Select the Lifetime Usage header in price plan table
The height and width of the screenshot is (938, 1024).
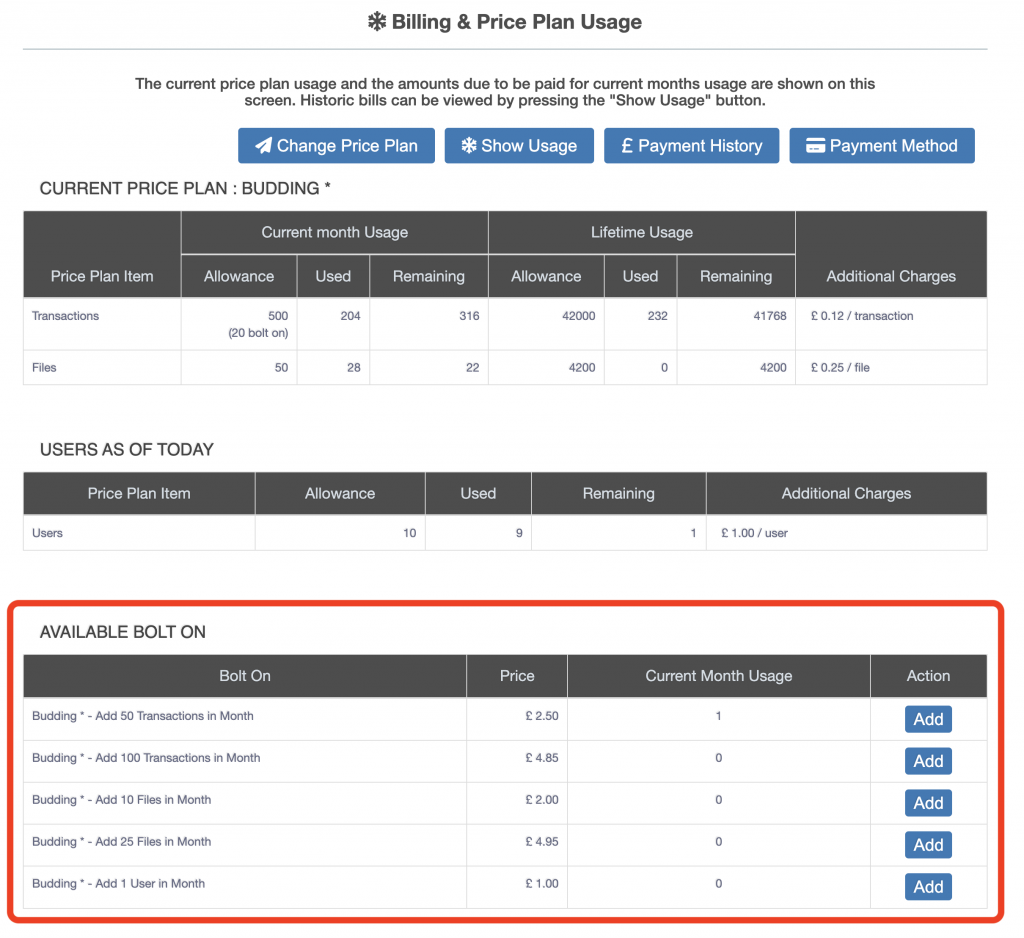click(641, 232)
